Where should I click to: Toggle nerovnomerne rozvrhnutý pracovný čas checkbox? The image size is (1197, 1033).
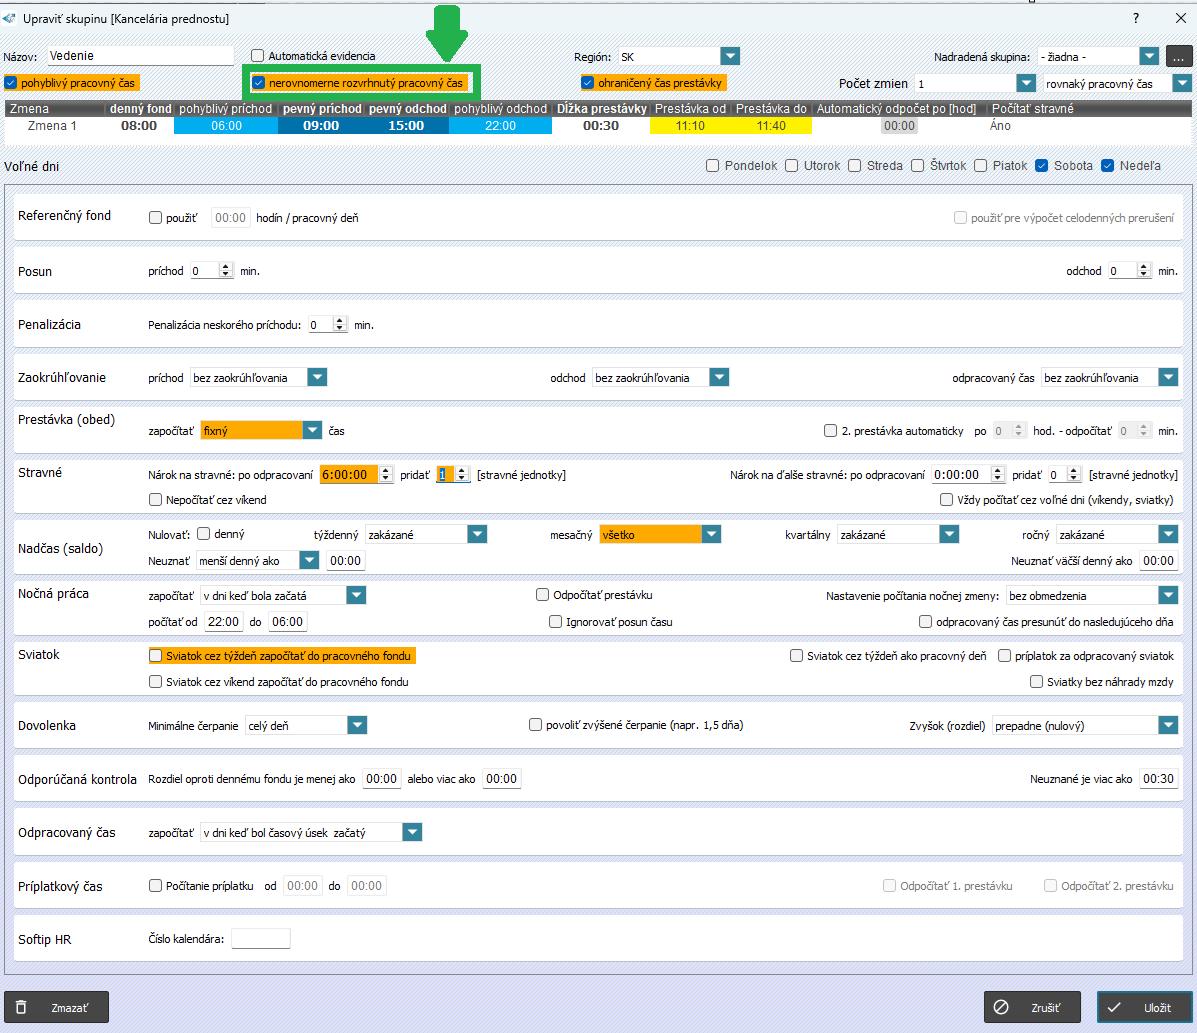[x=259, y=83]
